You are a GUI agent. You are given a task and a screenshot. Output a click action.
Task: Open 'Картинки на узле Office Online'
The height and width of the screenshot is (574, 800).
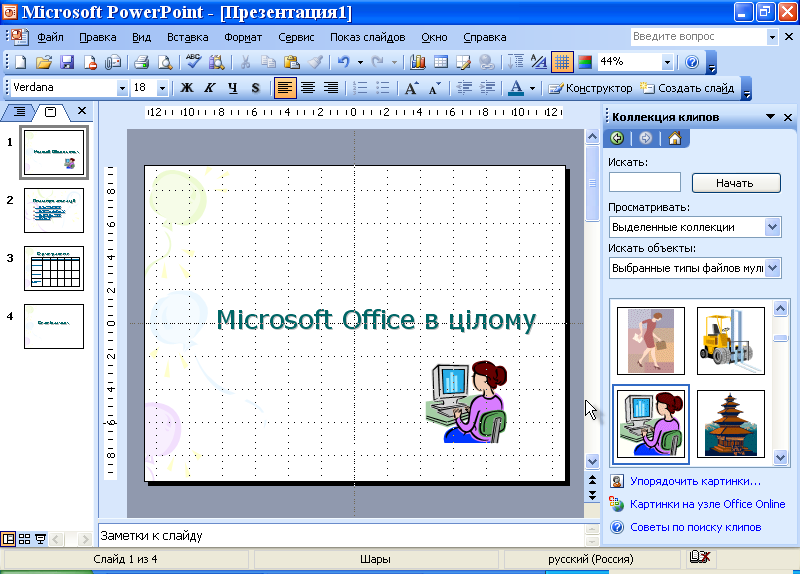(x=707, y=504)
